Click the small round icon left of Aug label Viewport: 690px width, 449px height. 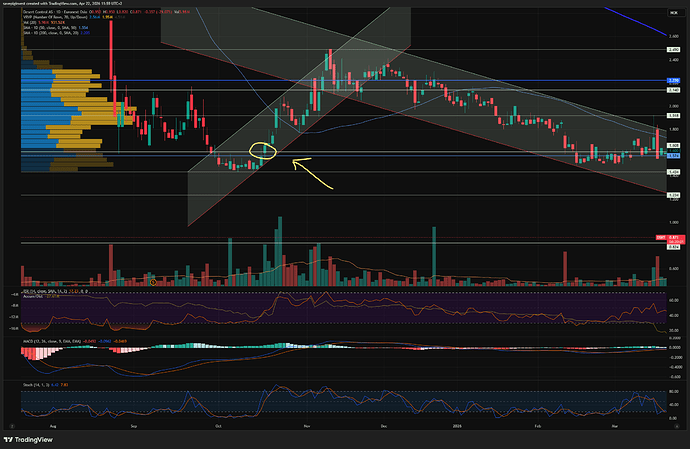click(x=12, y=426)
